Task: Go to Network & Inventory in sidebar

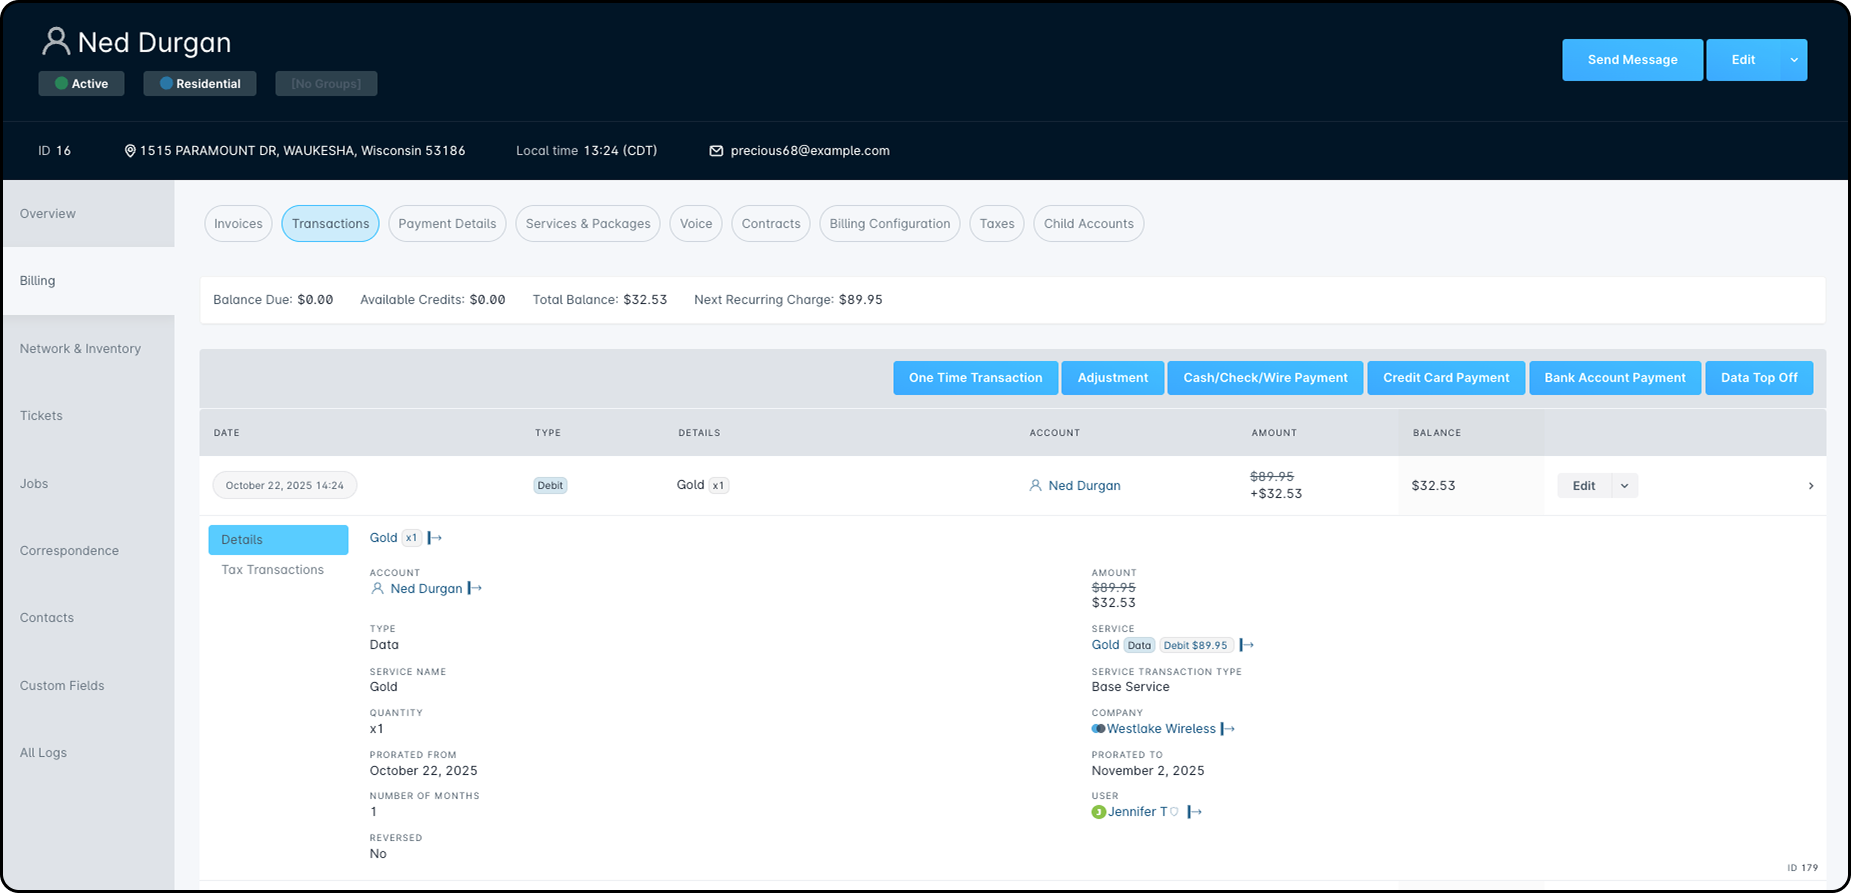Action: pyautogui.click(x=80, y=349)
